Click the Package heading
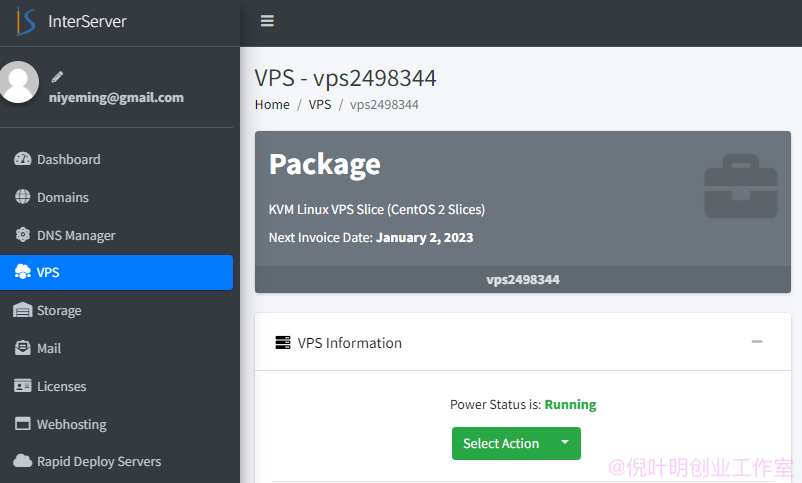The width and height of the screenshot is (802, 483). (325, 164)
